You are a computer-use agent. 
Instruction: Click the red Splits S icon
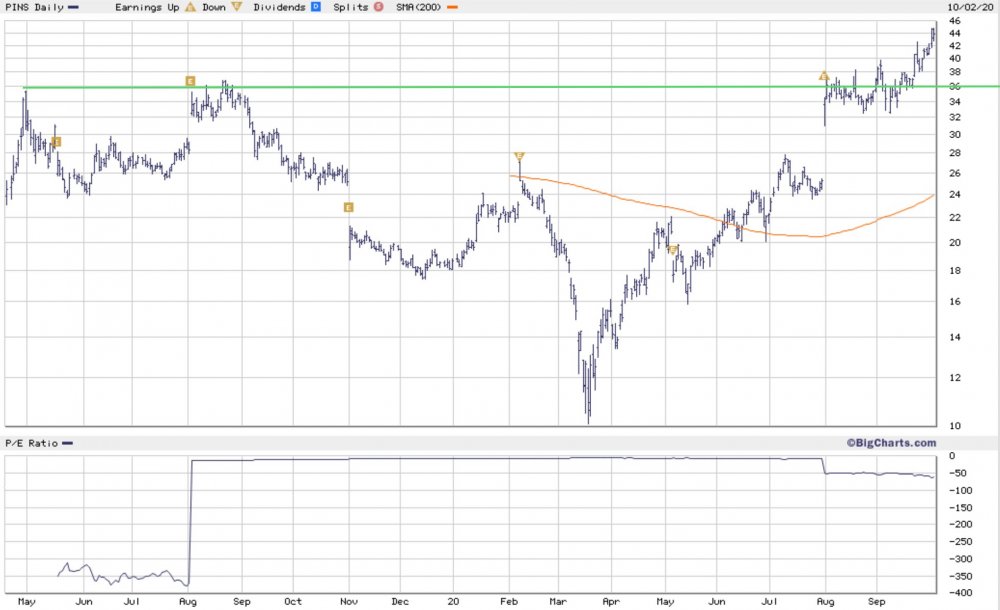coord(378,7)
